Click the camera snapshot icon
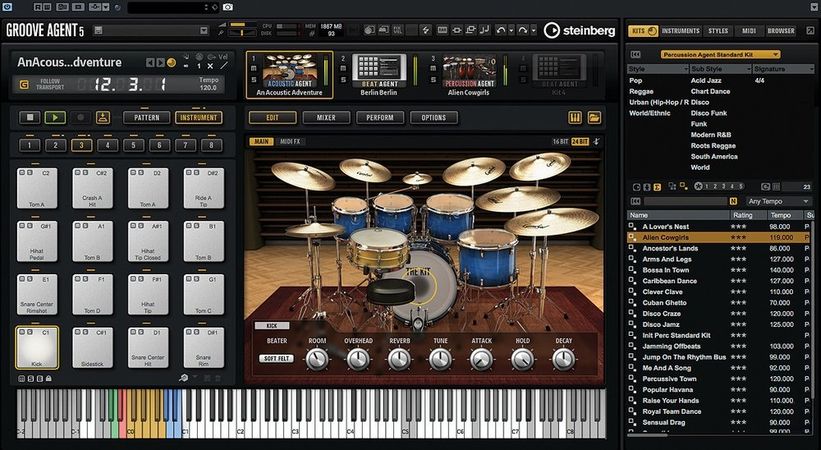 click(228, 6)
